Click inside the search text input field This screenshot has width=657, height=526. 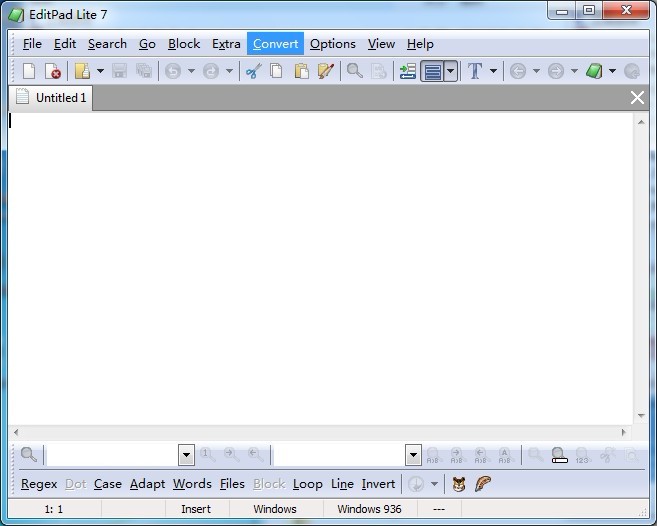point(112,455)
